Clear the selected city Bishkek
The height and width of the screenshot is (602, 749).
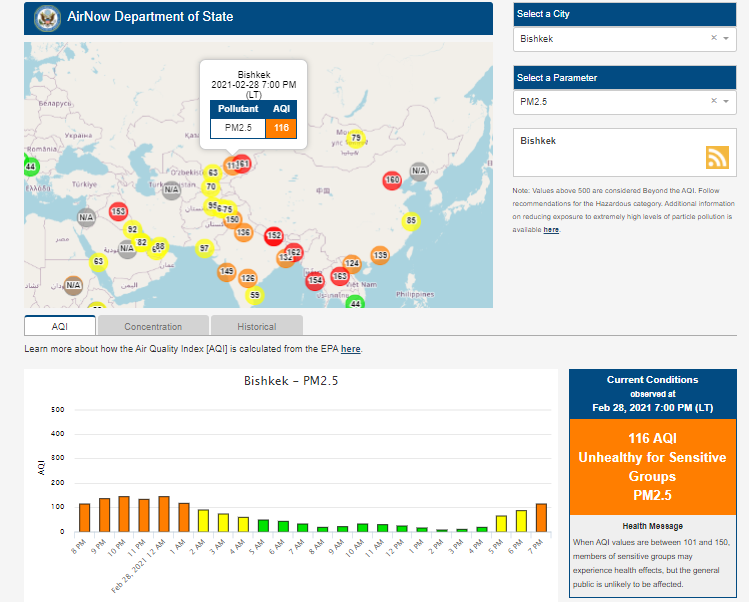coord(714,39)
